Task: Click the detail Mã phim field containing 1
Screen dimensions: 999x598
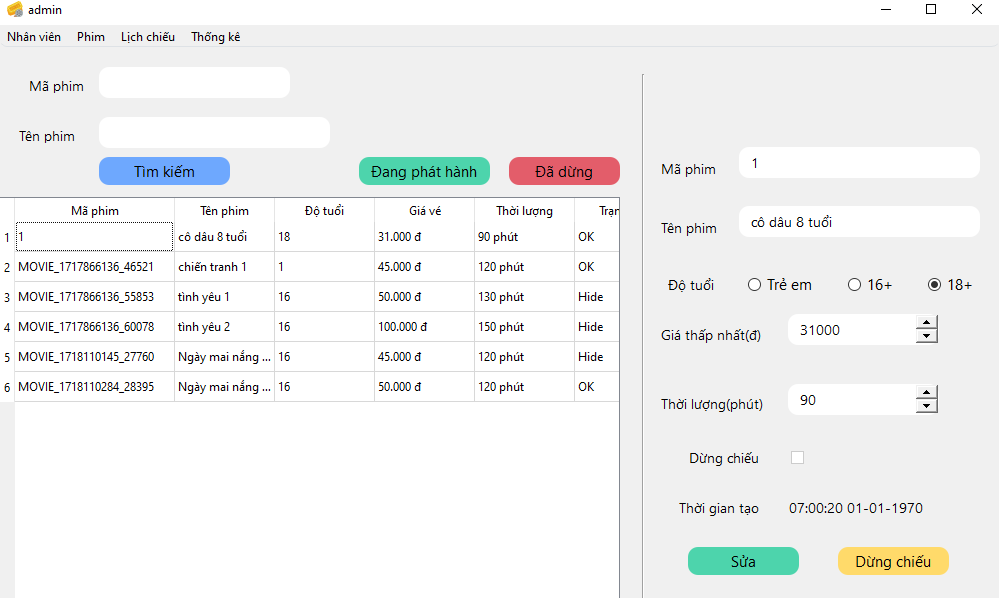Action: [859, 163]
